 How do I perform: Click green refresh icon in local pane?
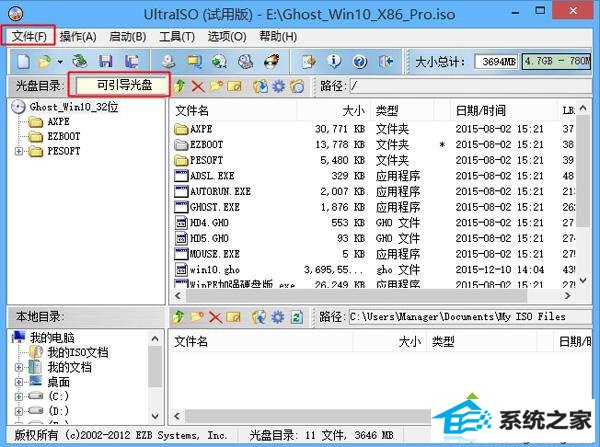point(297,317)
